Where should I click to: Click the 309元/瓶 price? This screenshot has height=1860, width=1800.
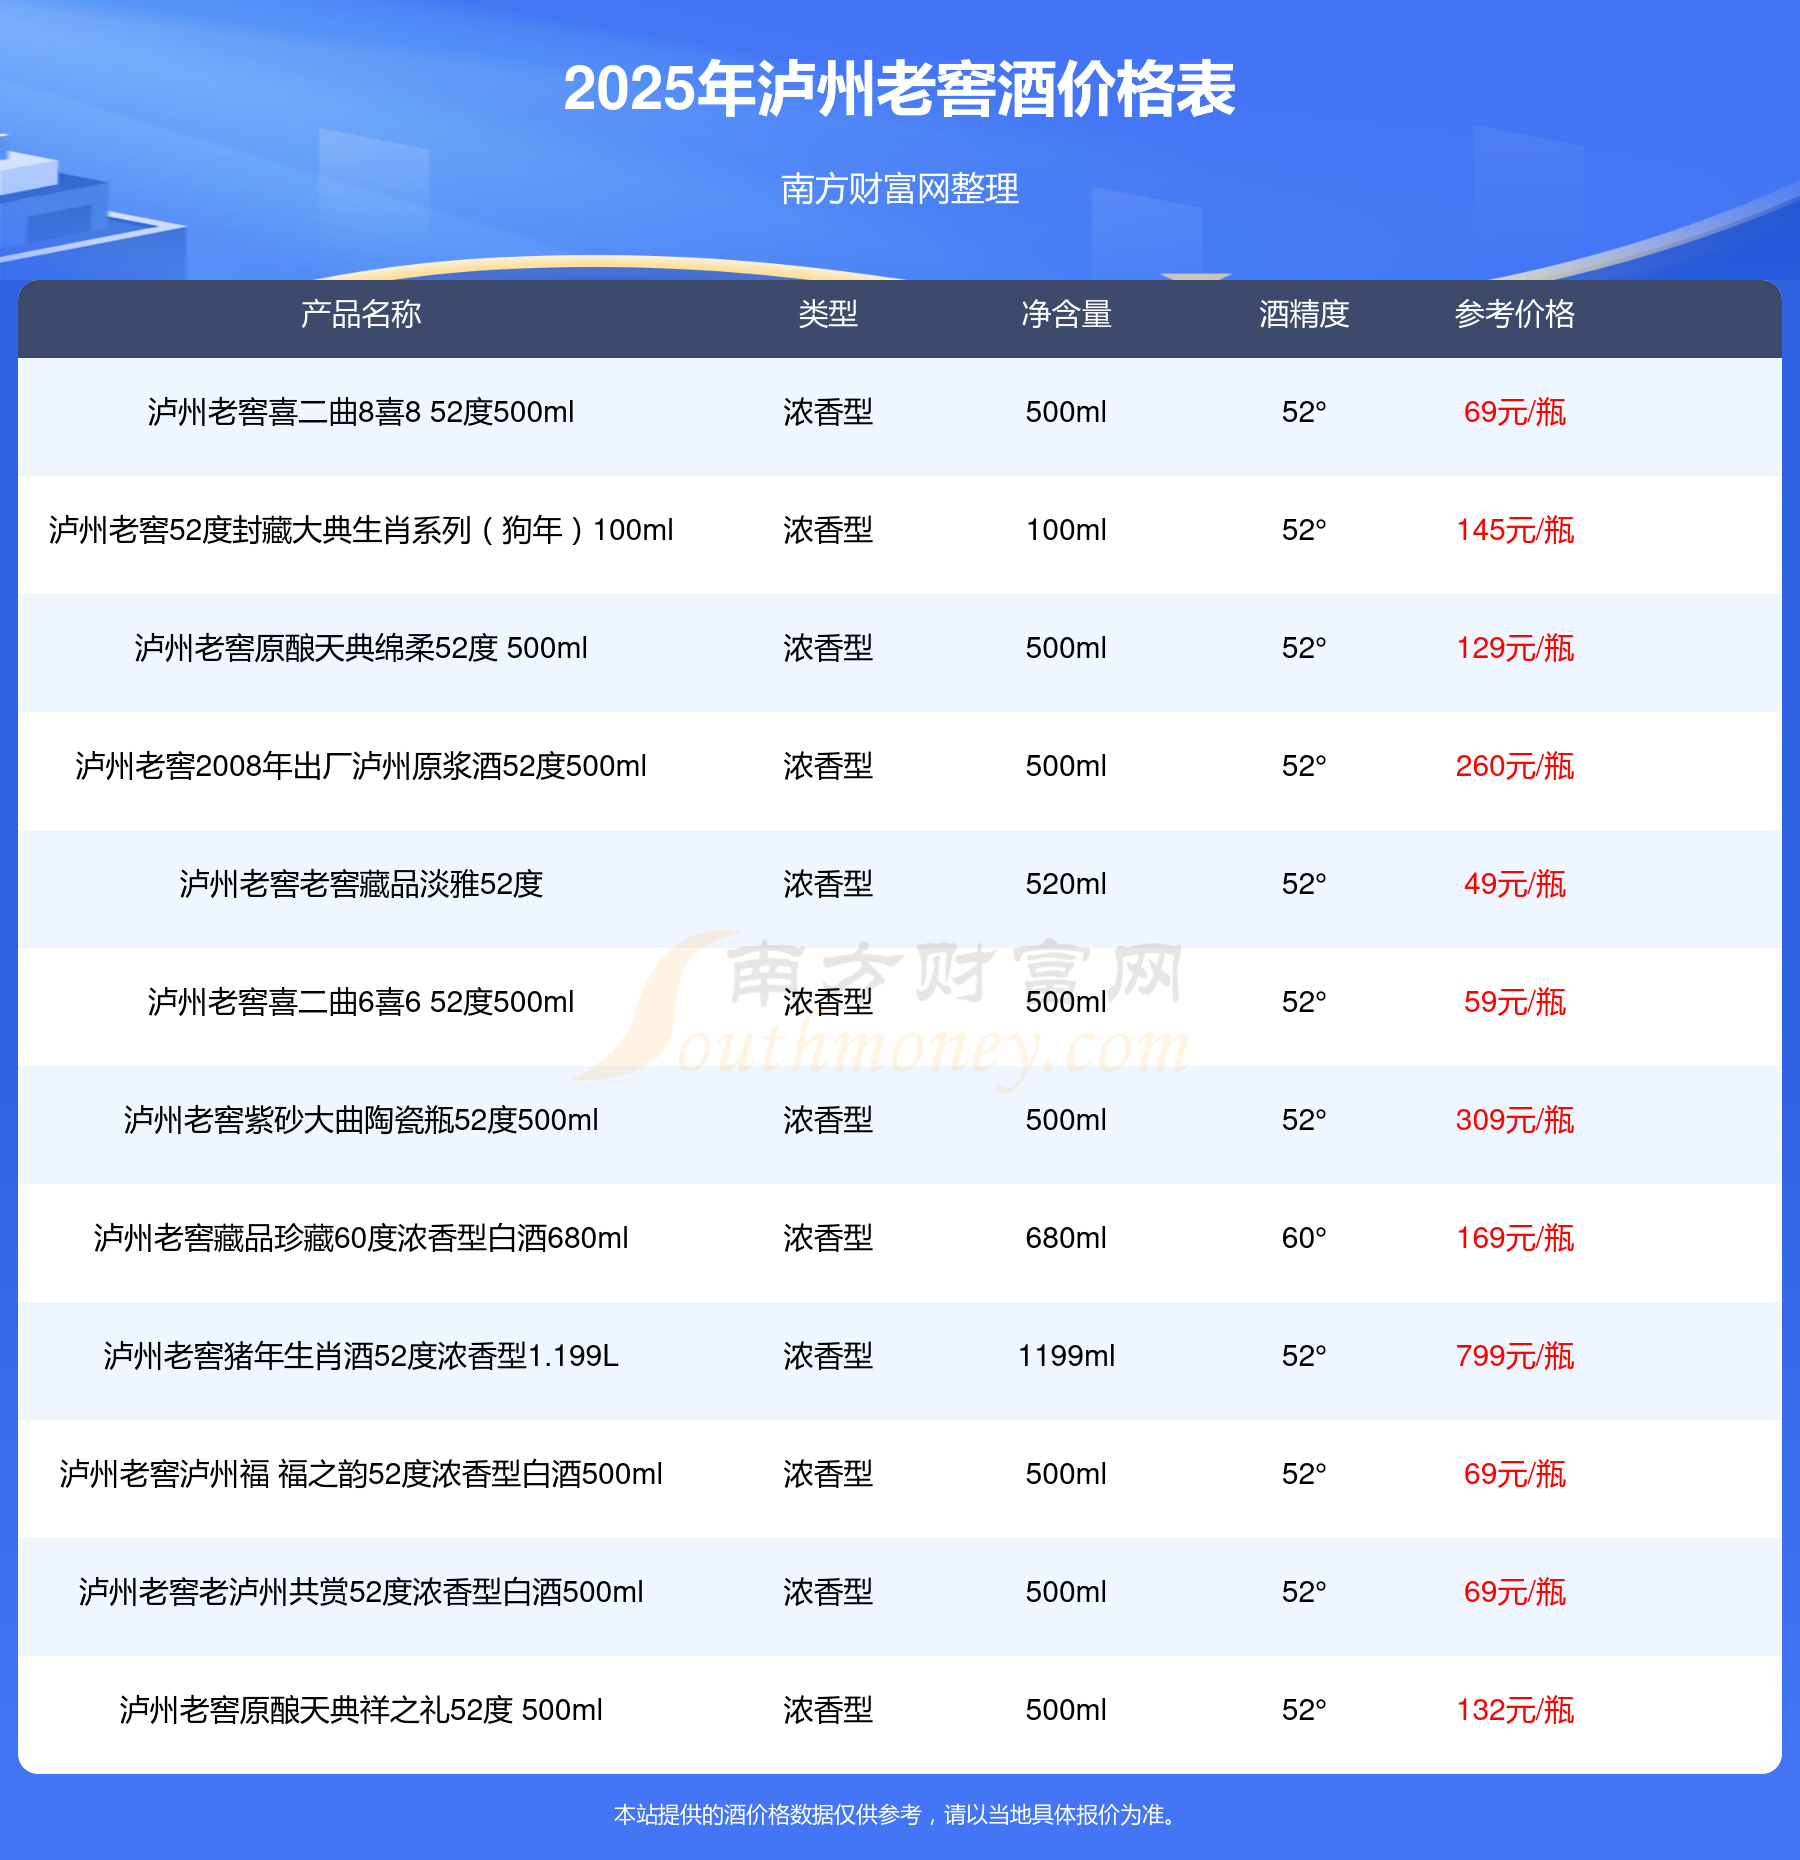click(x=1515, y=1120)
